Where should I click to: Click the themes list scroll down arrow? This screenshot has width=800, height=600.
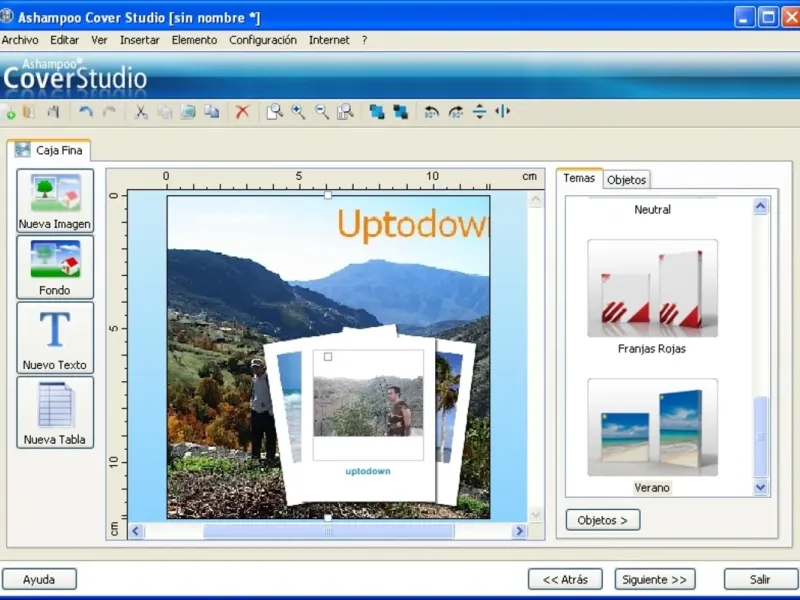point(760,487)
